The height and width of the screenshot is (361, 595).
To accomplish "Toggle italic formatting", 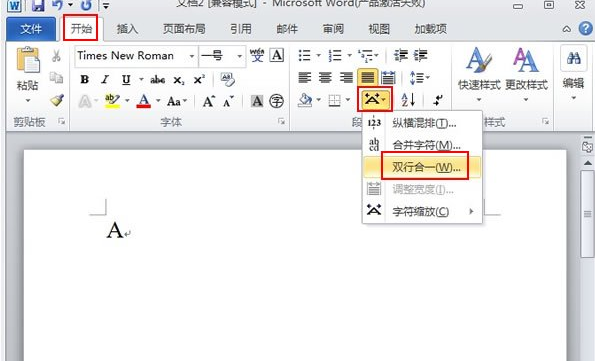I will [105, 79].
